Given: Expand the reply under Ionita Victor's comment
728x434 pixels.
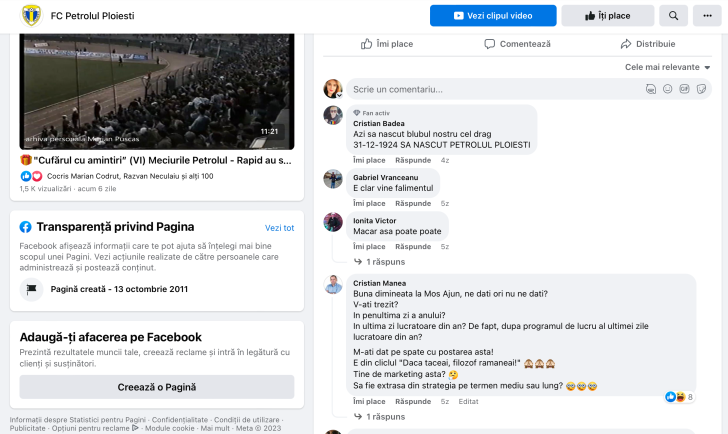Looking at the screenshot, I should point(385,262).
